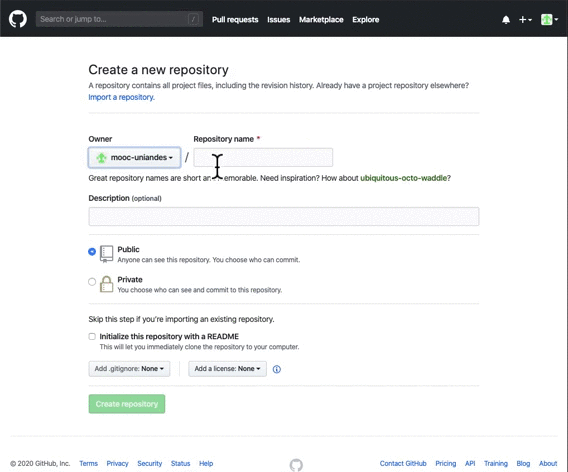Select the Public radio button

92,251
